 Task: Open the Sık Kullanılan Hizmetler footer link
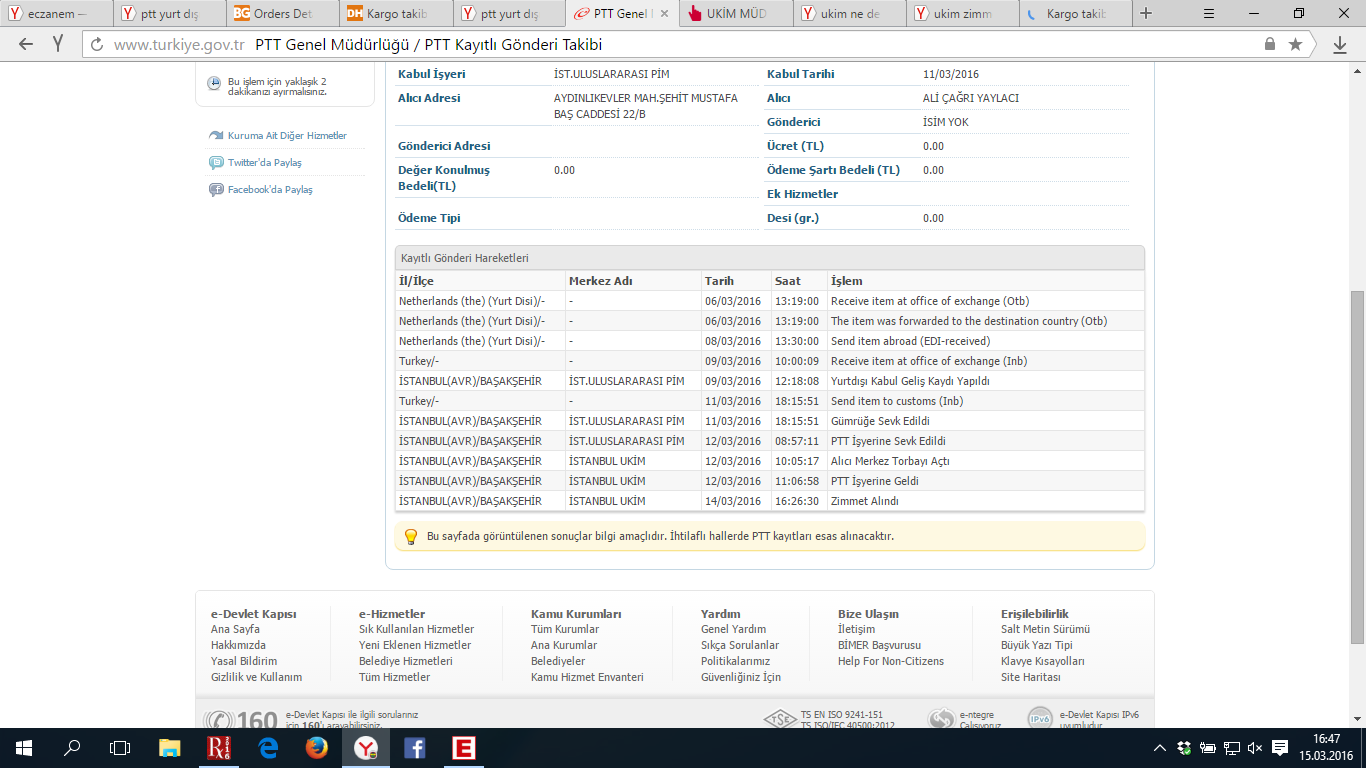pos(416,630)
